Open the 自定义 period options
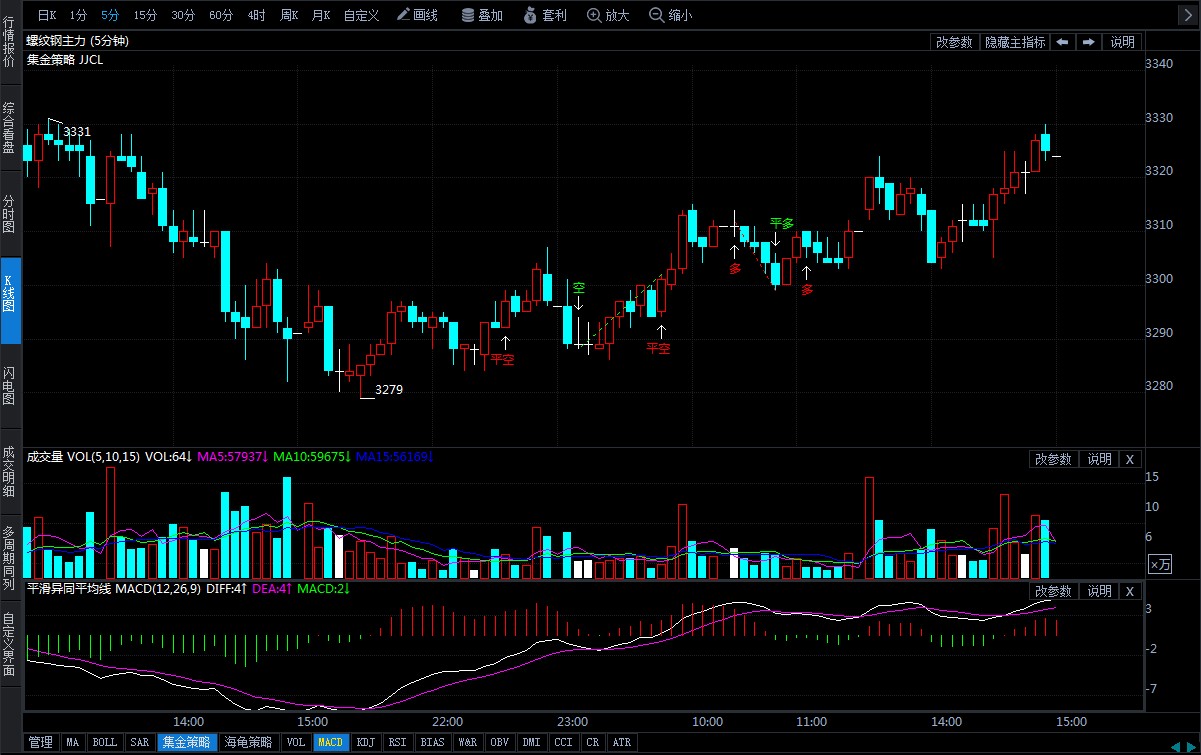This screenshot has width=1201, height=755. [361, 15]
